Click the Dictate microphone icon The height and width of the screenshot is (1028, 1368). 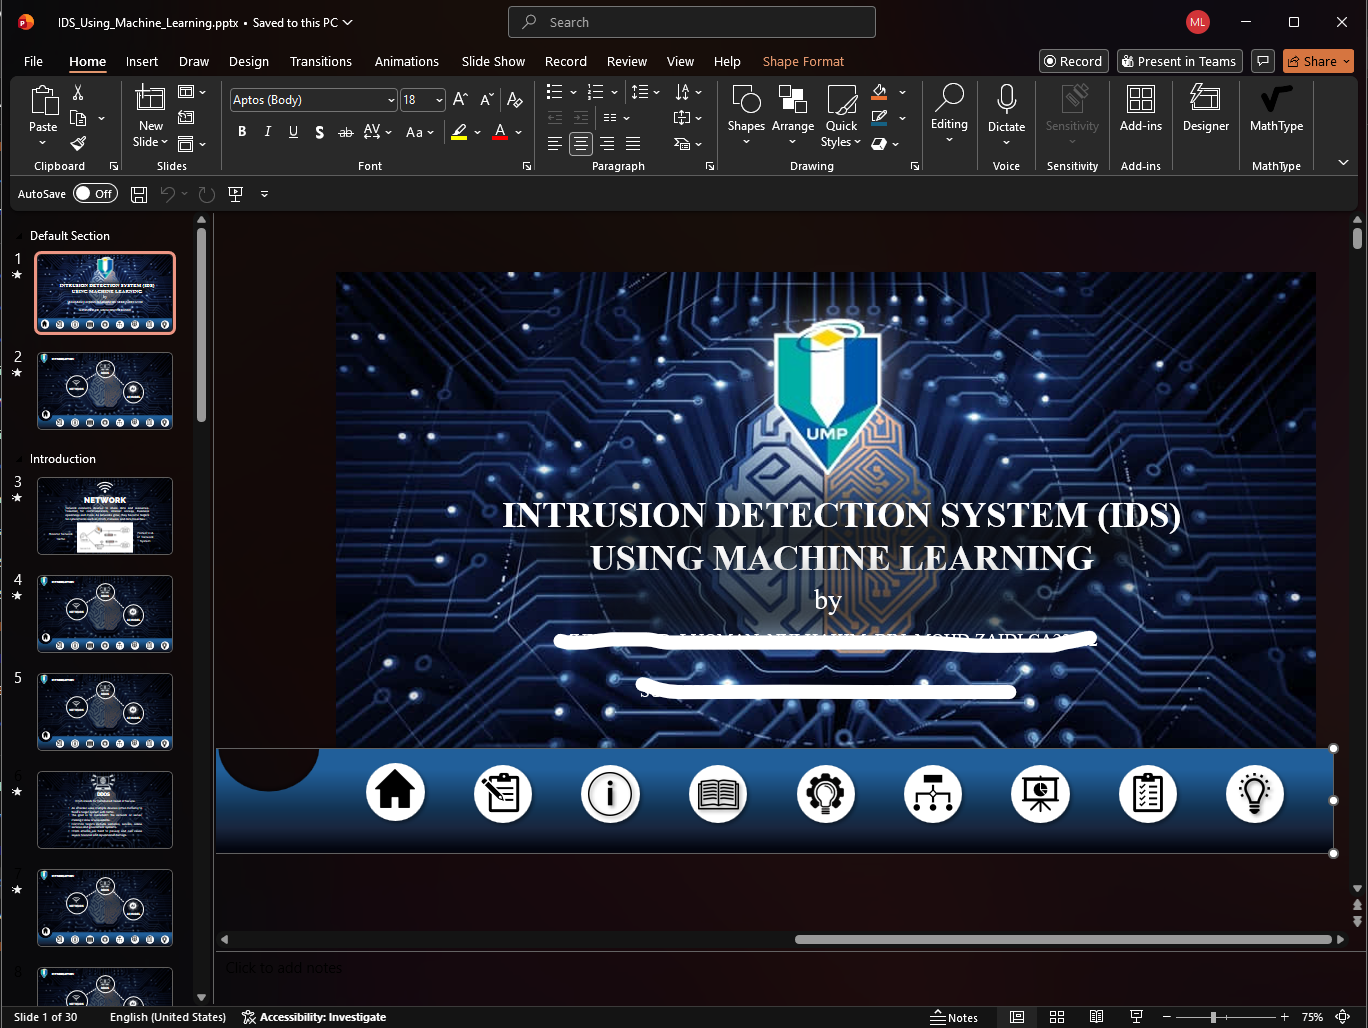pyautogui.click(x=1006, y=100)
